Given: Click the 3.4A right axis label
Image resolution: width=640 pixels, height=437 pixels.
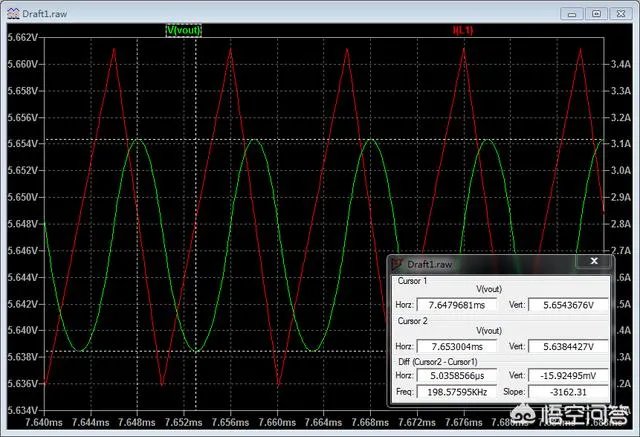Looking at the screenshot, I should [x=620, y=63].
